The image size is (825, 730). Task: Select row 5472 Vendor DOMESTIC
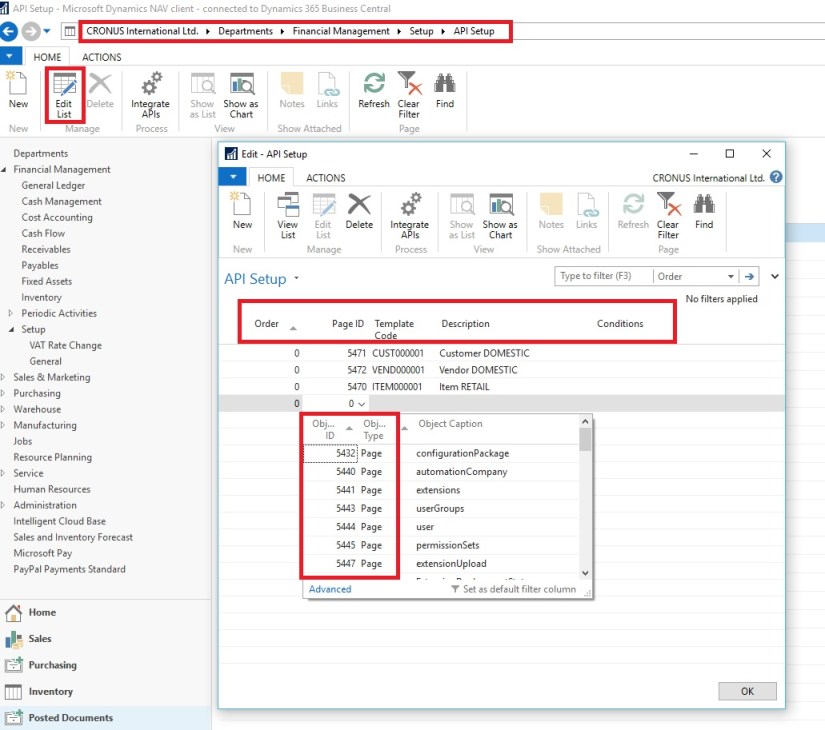point(500,370)
